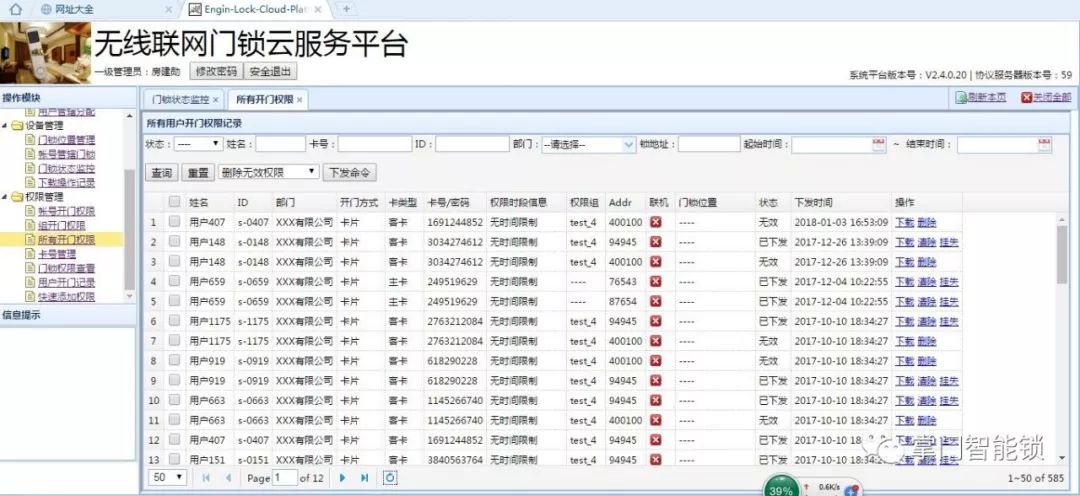The image size is (1080, 496).
Task: Go to the next page arrow
Action: coord(343,478)
